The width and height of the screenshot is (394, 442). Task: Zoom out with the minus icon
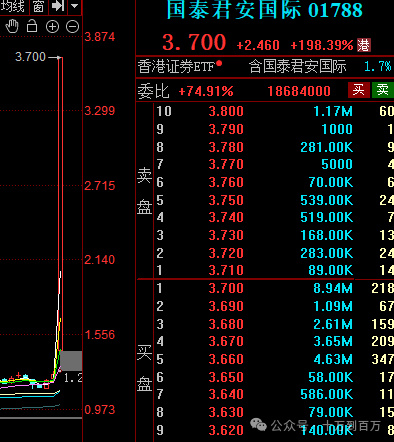72,27
